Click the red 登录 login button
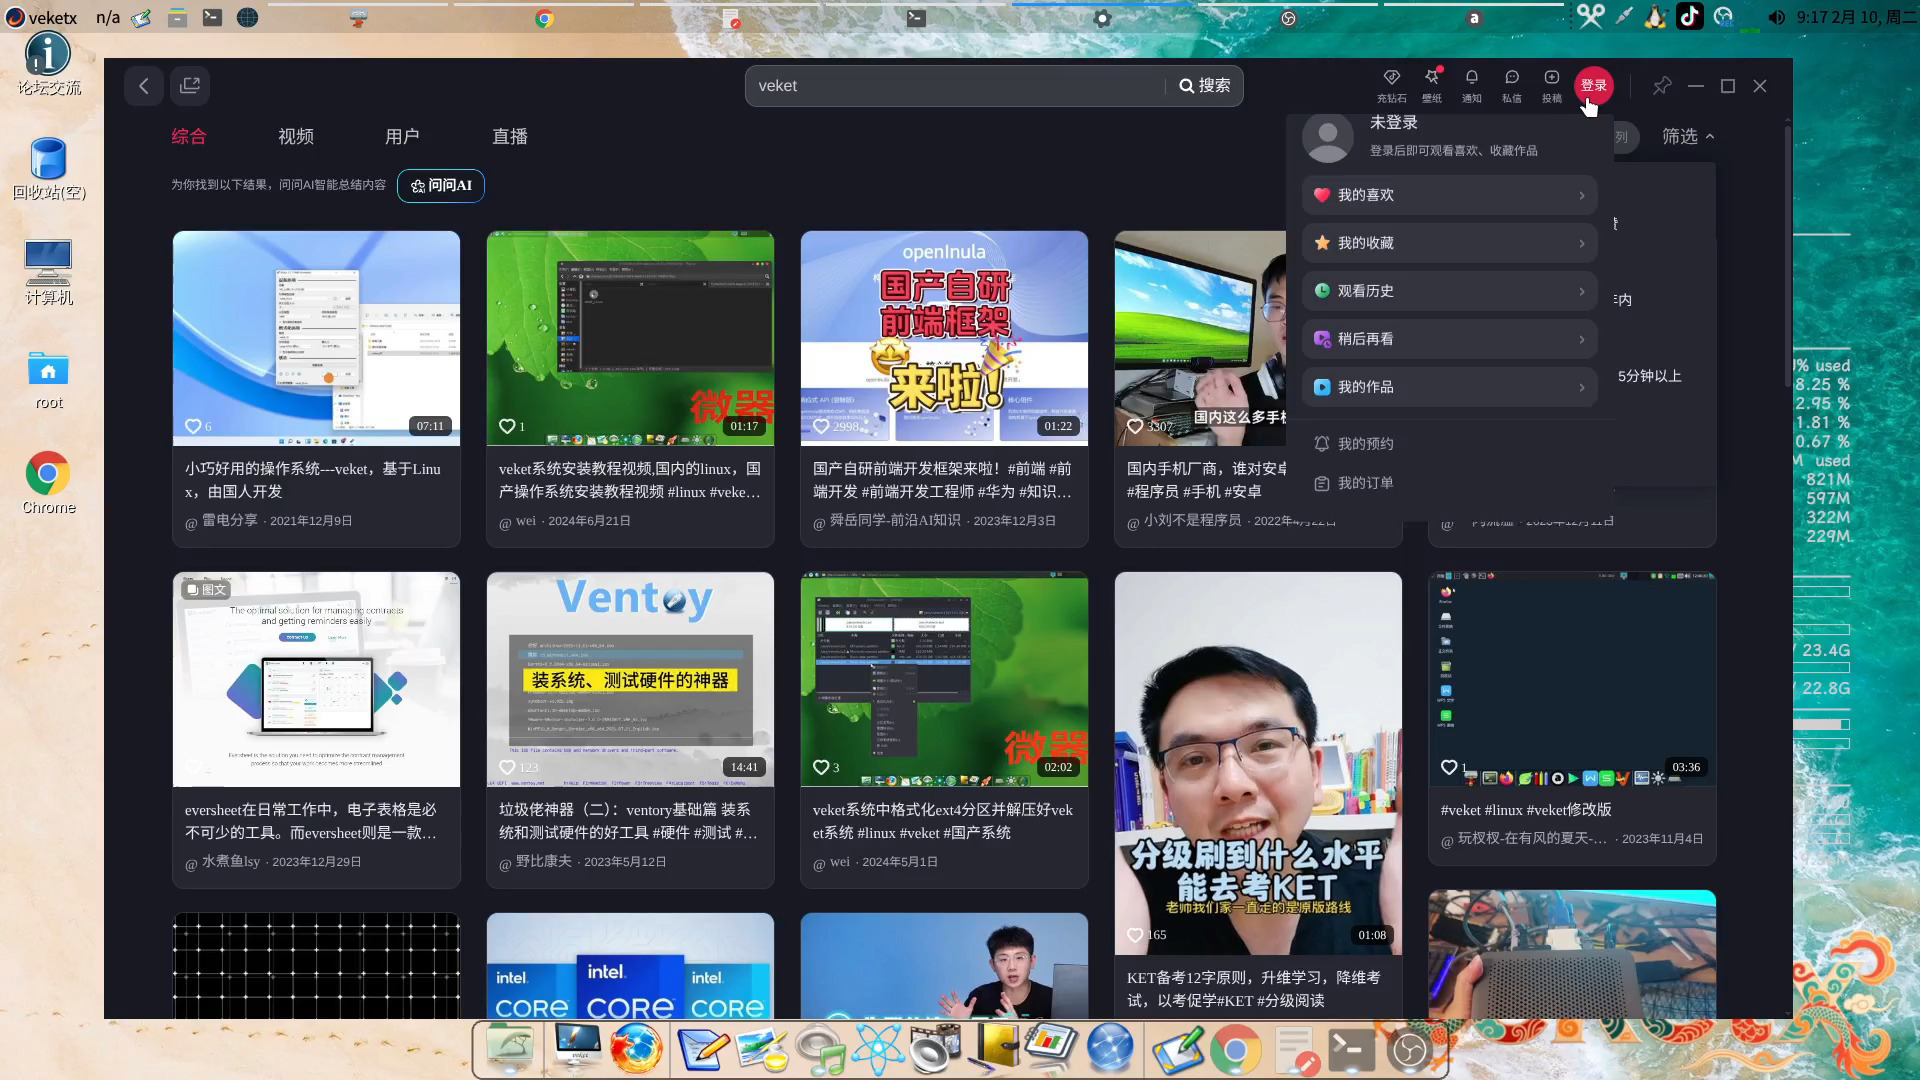Screen dimensions: 1920x1080 tap(1594, 86)
